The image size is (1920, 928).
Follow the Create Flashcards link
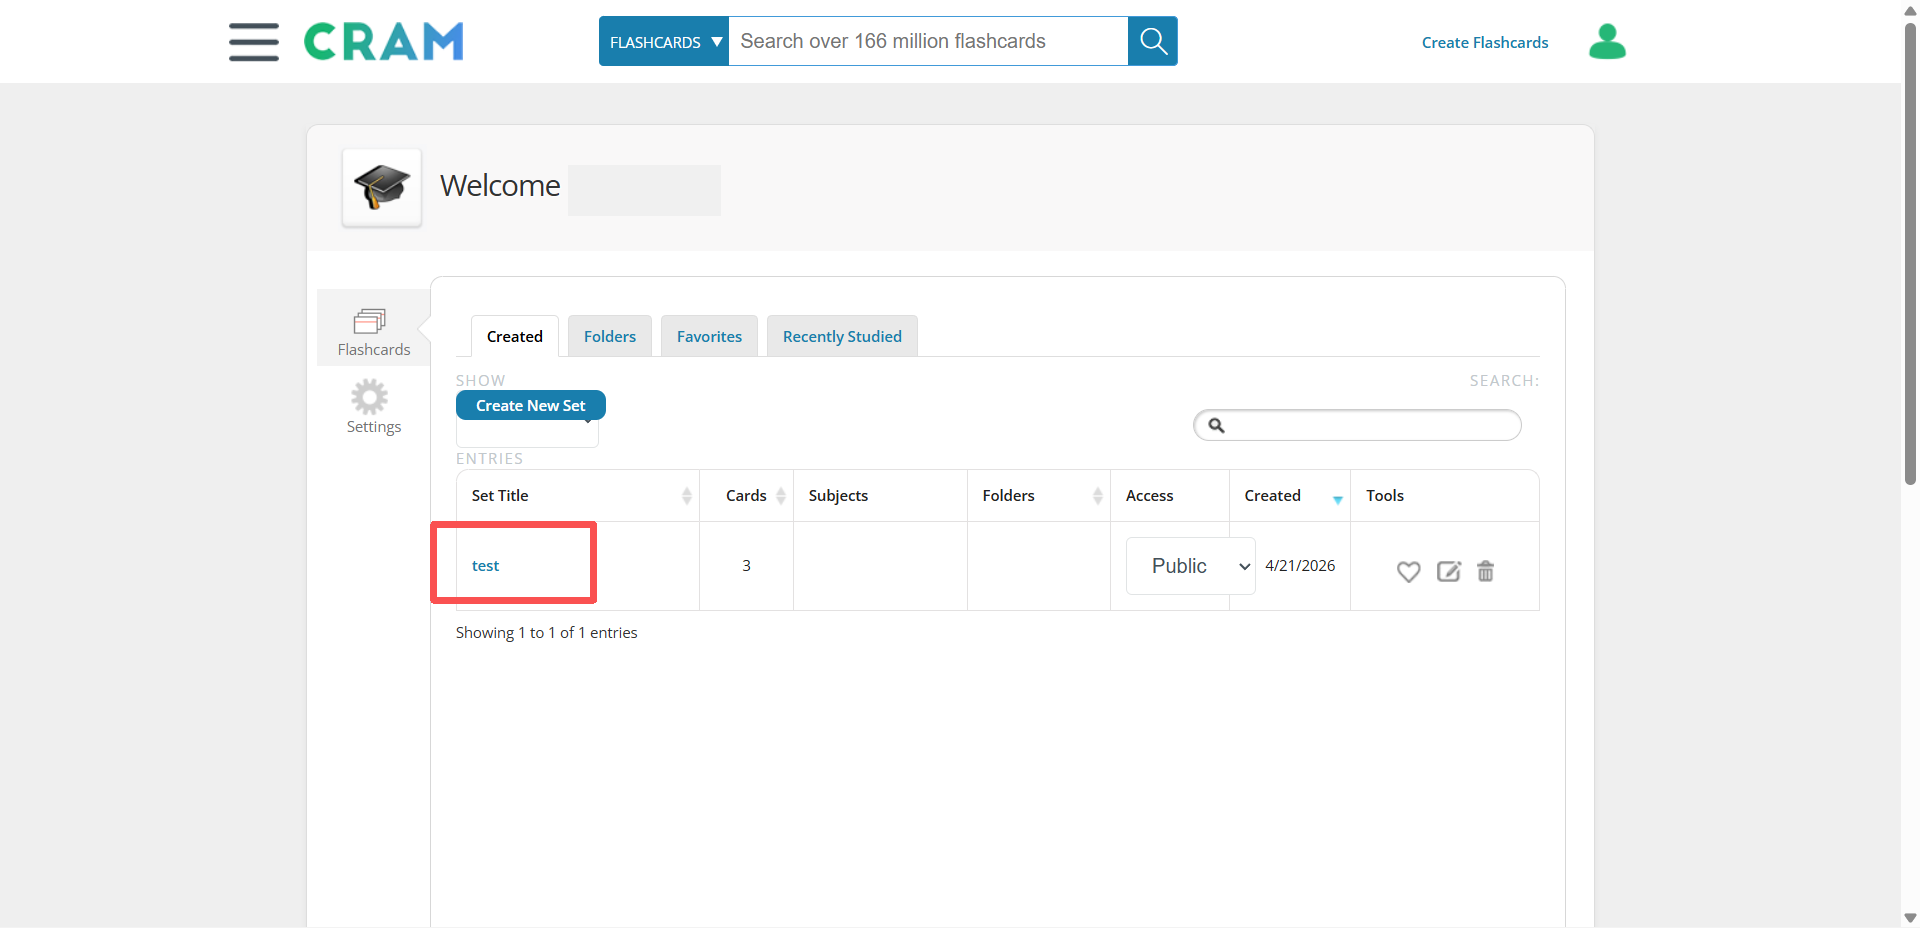point(1484,42)
